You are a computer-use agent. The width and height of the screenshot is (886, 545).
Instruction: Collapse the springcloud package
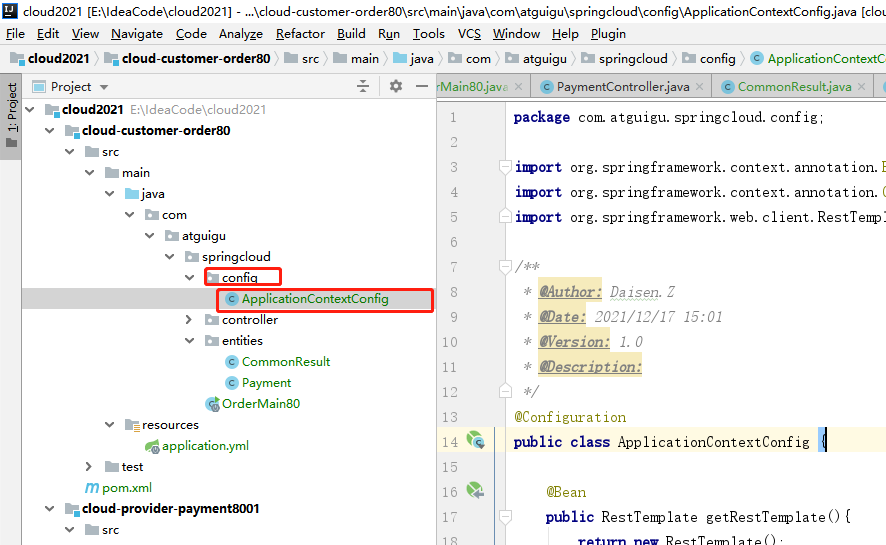pos(170,256)
